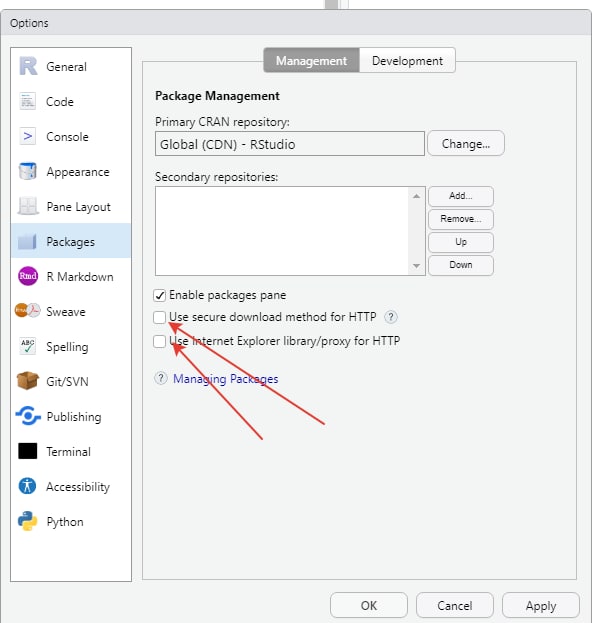Click the Spelling ABC checkmark icon
The height and width of the screenshot is (623, 592).
[x=27, y=346]
